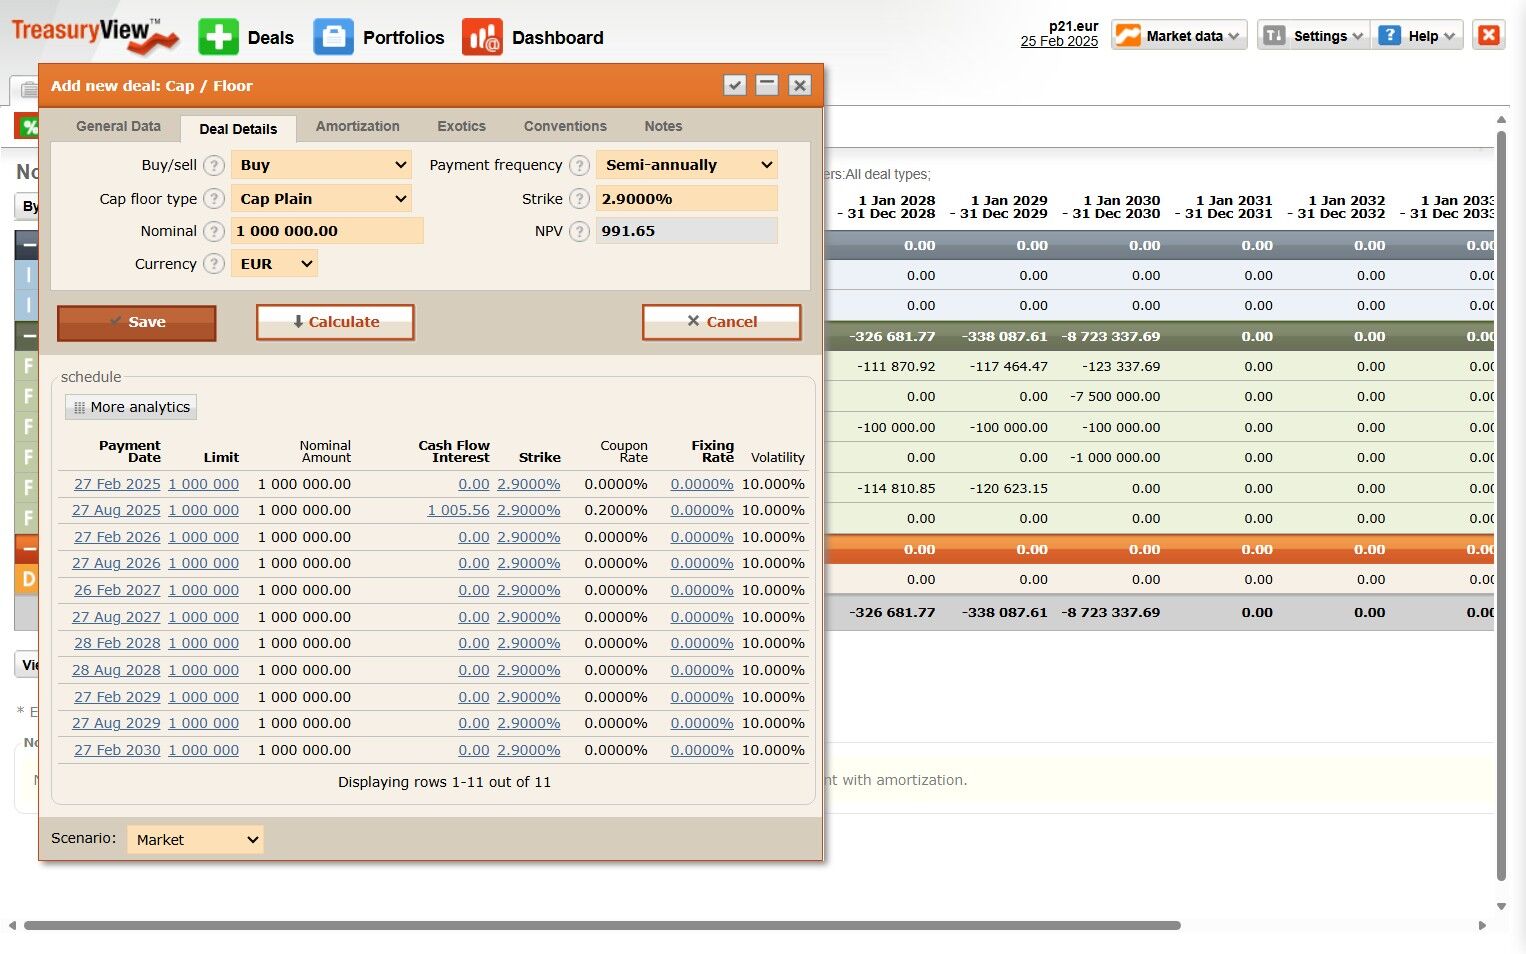Click the vertical scrollbar on the right

tap(1501, 505)
